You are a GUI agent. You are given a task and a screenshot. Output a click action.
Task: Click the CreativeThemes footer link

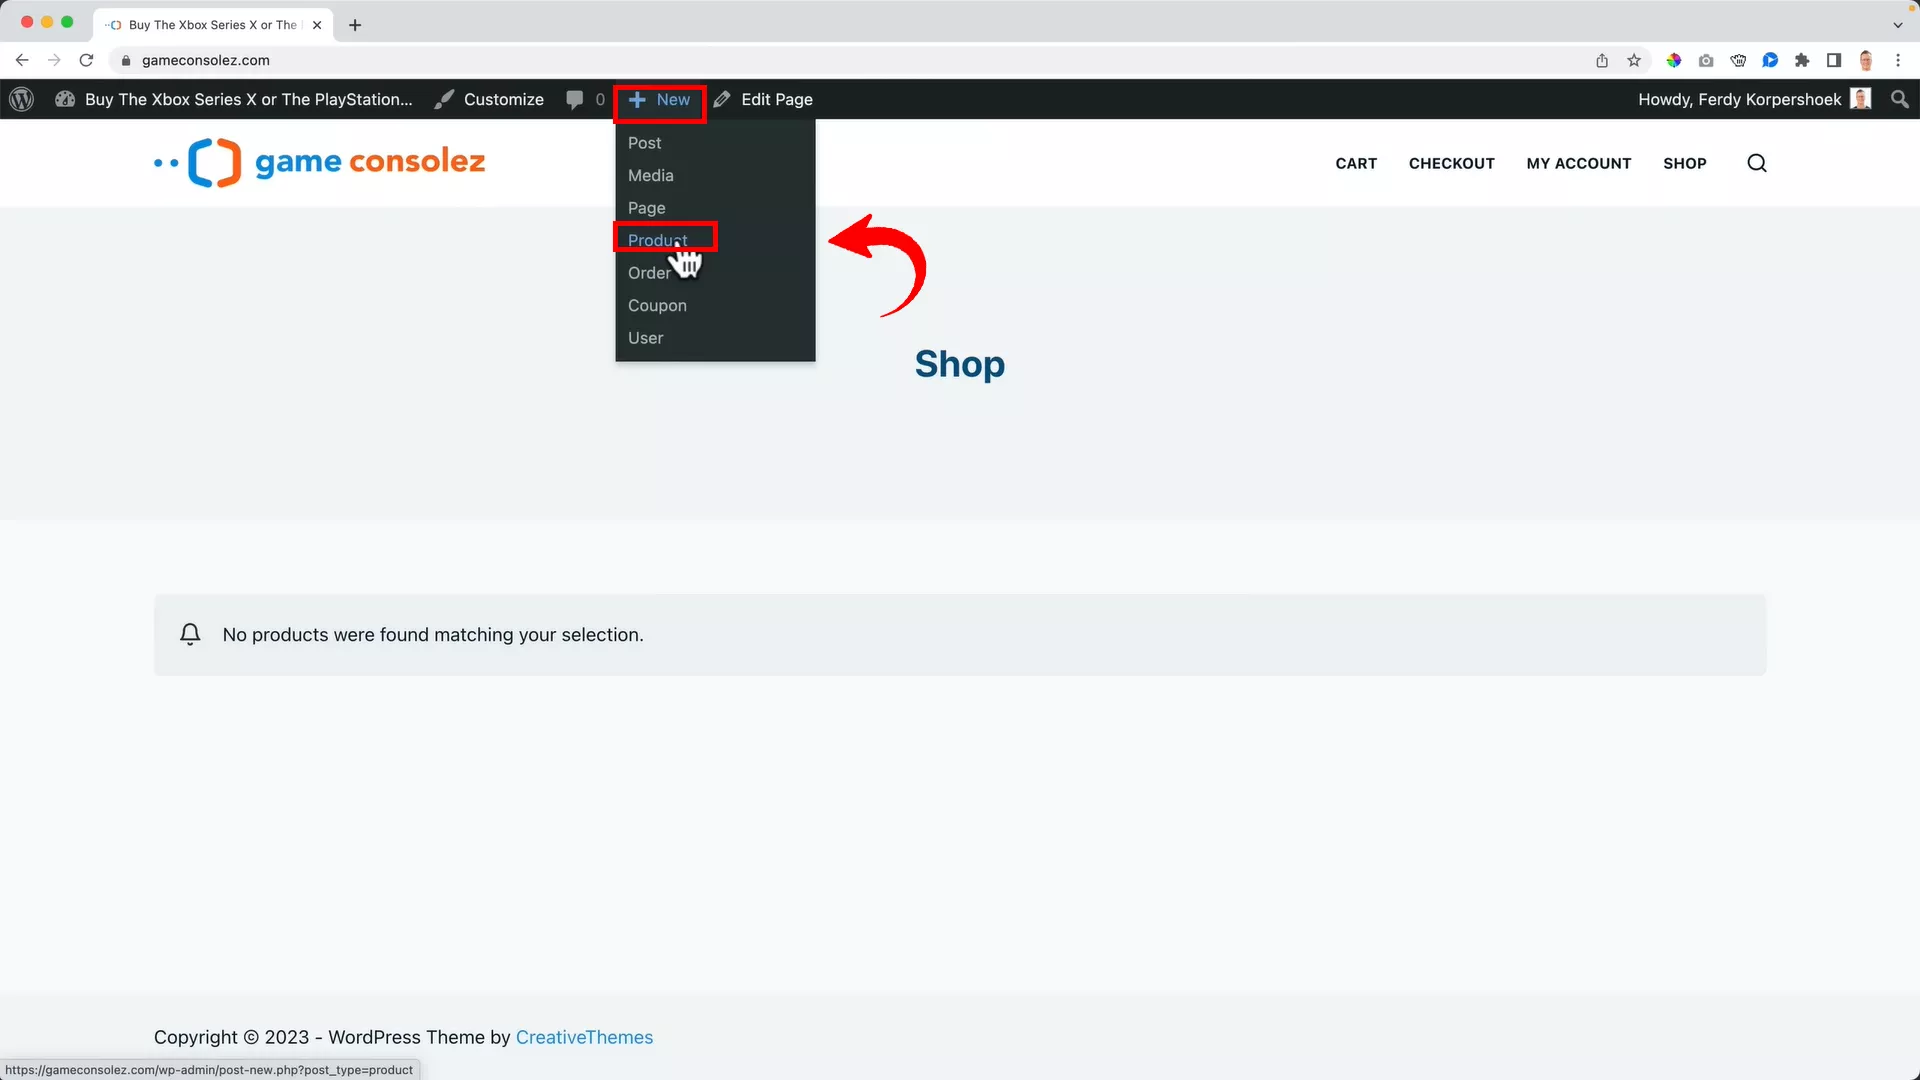point(584,1037)
